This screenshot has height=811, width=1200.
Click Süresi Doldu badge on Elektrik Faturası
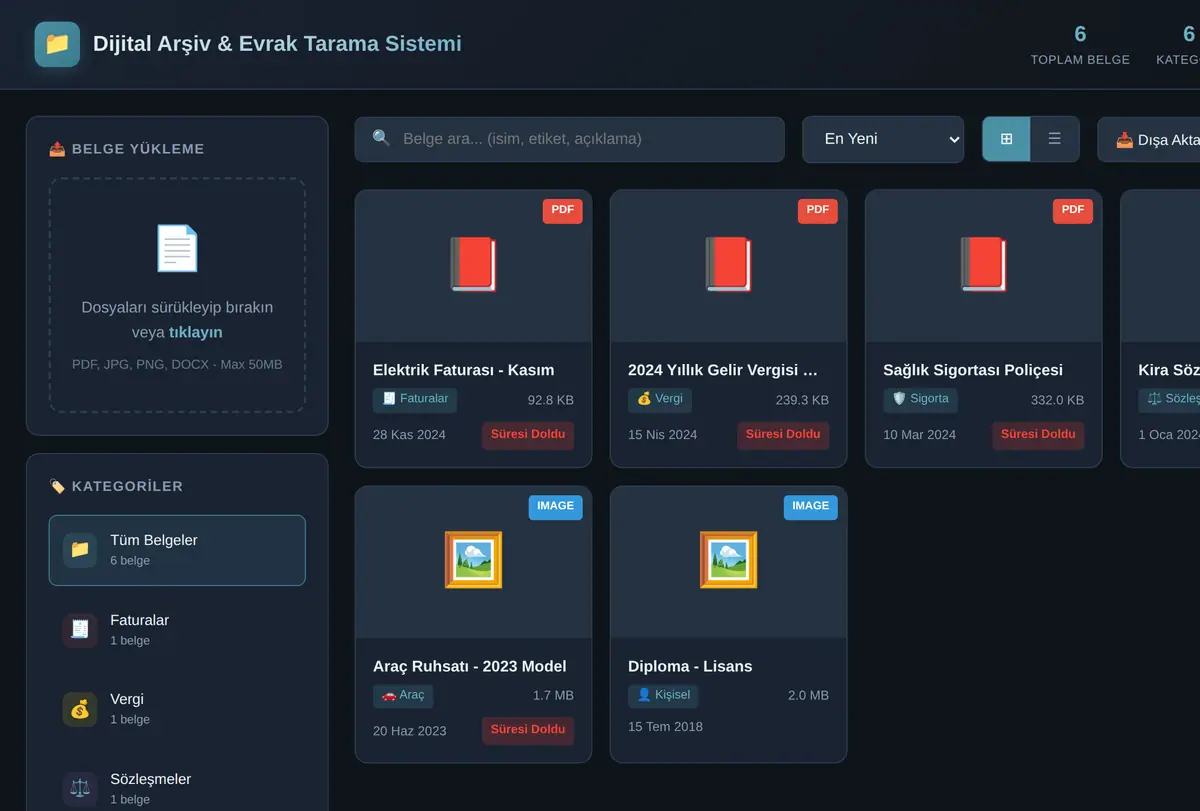point(528,435)
